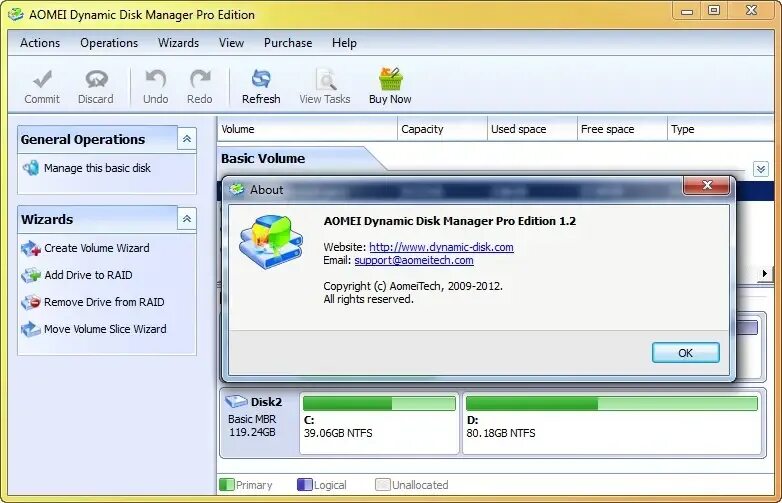
Task: Open the Actions menu
Action: click(x=40, y=43)
